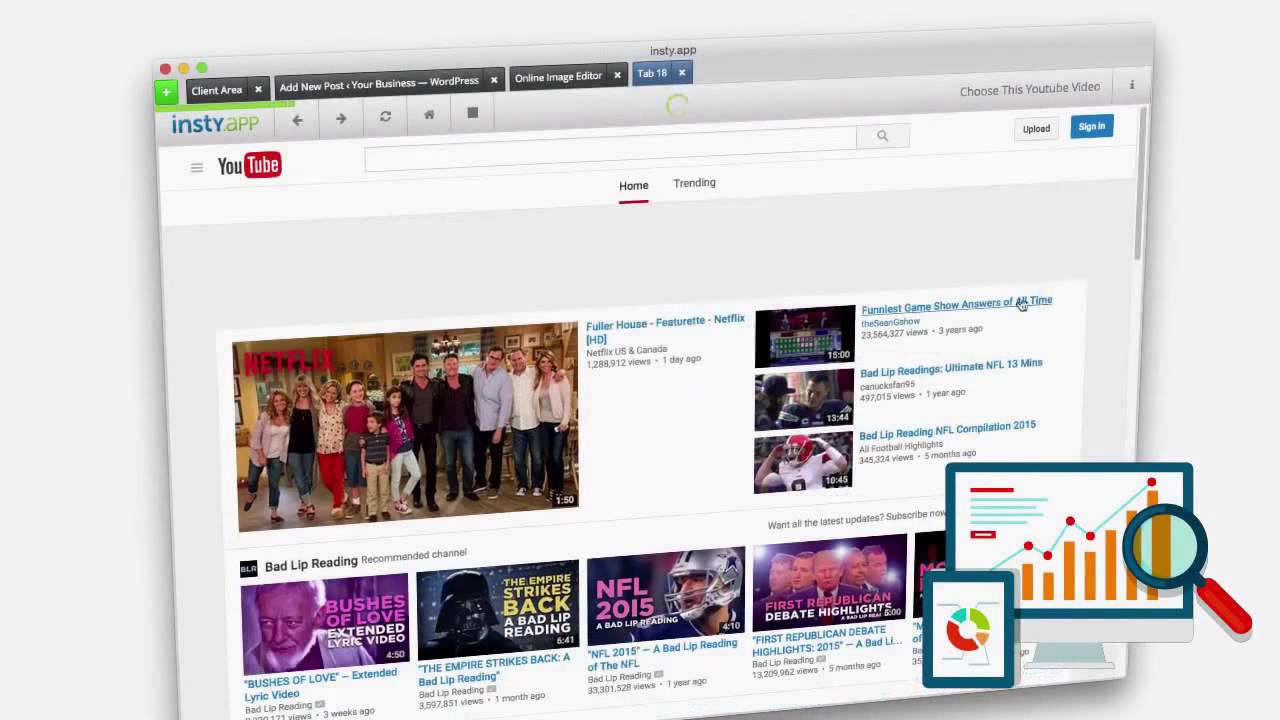
Task: Open the "BUSHES OF LOVE" Extended Lyric Video link
Action: (321, 684)
